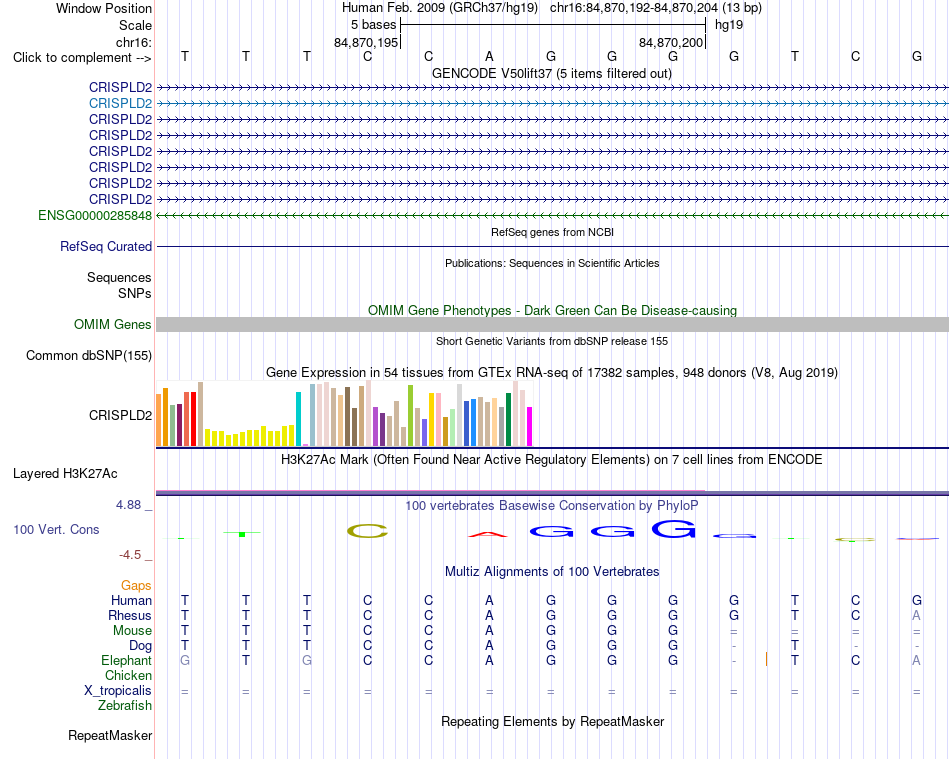The image size is (950, 759).
Task: Click the faded A base in Elephant row
Action: [916, 660]
